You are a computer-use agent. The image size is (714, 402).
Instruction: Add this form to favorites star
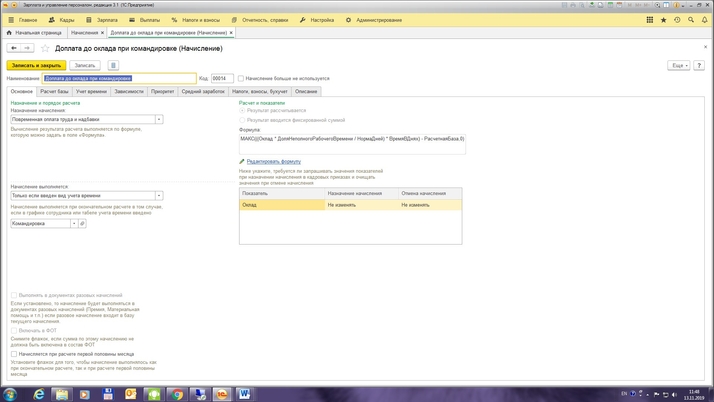(x=45, y=48)
